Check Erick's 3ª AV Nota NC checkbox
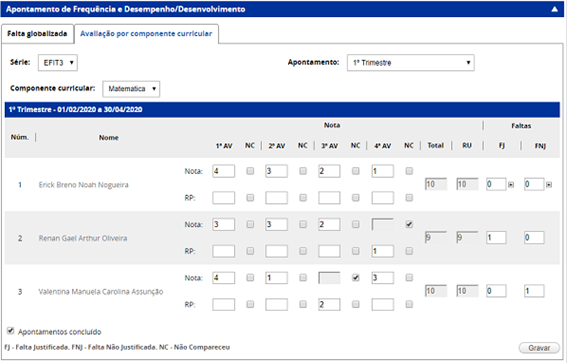 coord(356,171)
